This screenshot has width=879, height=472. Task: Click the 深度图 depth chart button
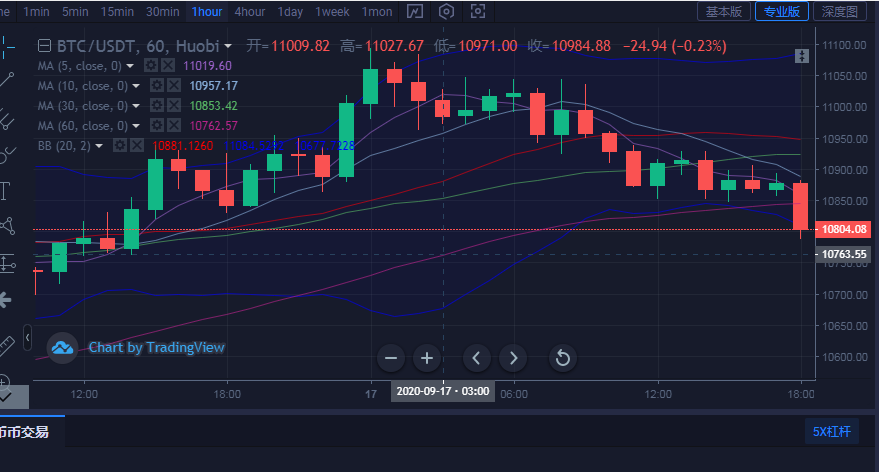pos(839,12)
